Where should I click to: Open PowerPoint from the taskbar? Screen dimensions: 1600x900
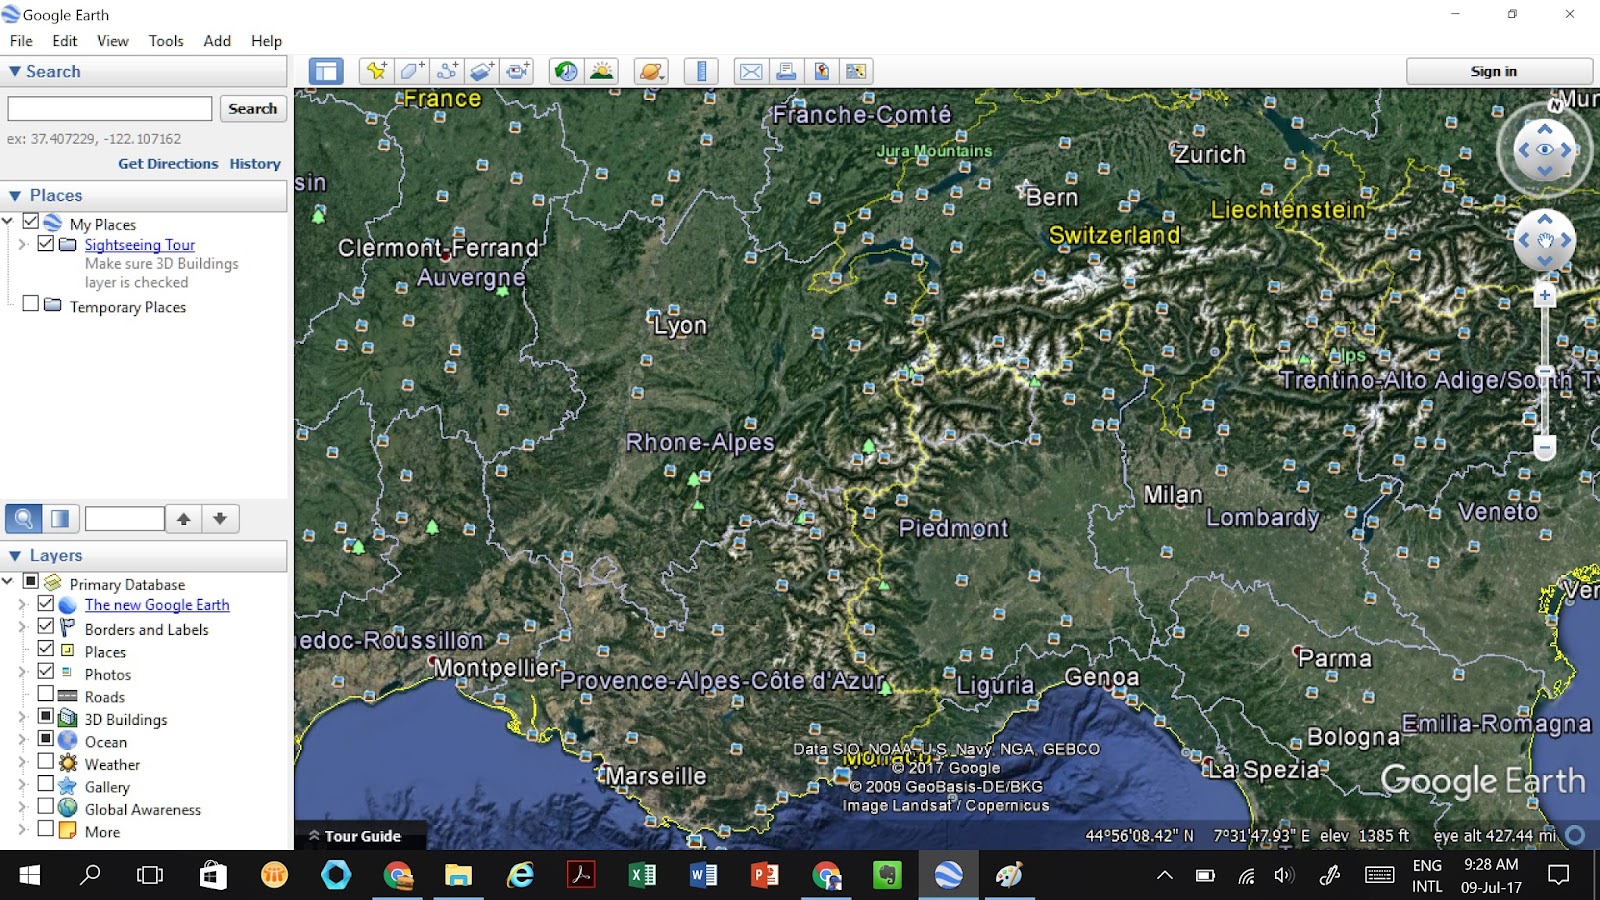coord(765,876)
